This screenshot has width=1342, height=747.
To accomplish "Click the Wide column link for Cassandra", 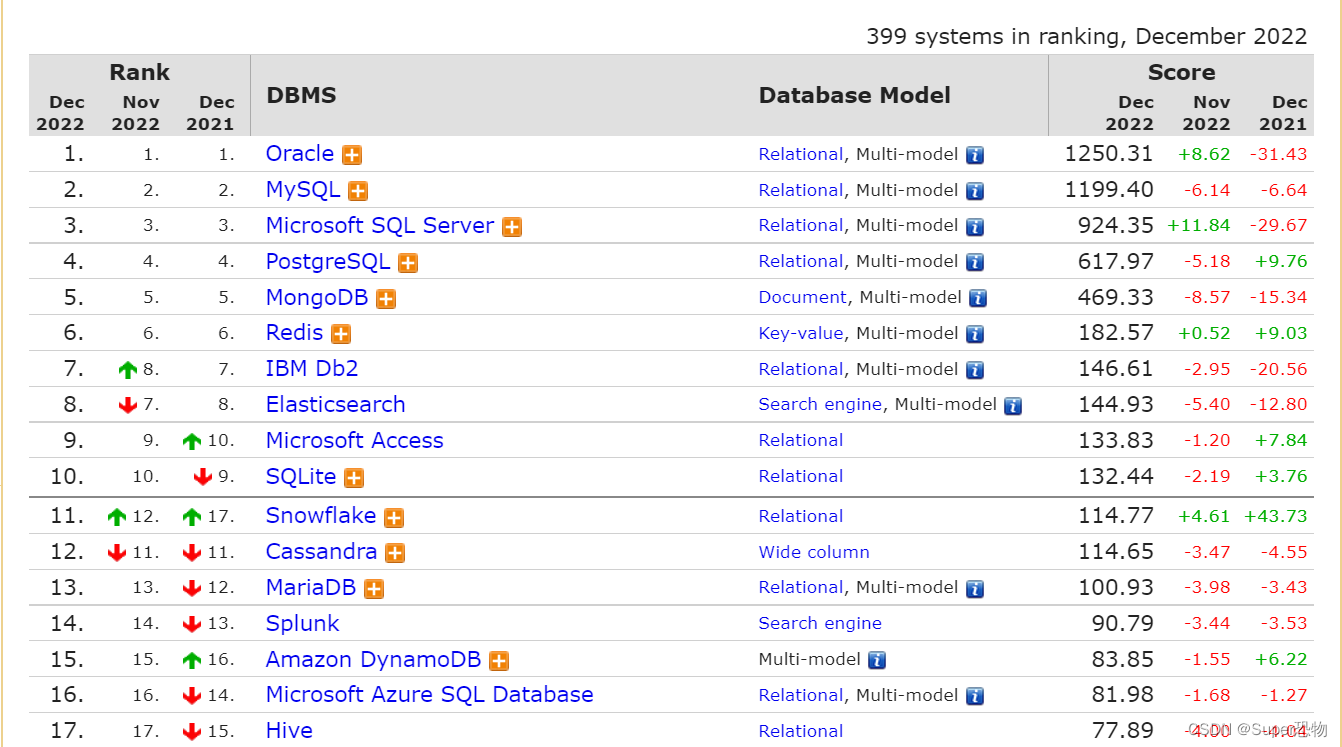I will point(814,553).
